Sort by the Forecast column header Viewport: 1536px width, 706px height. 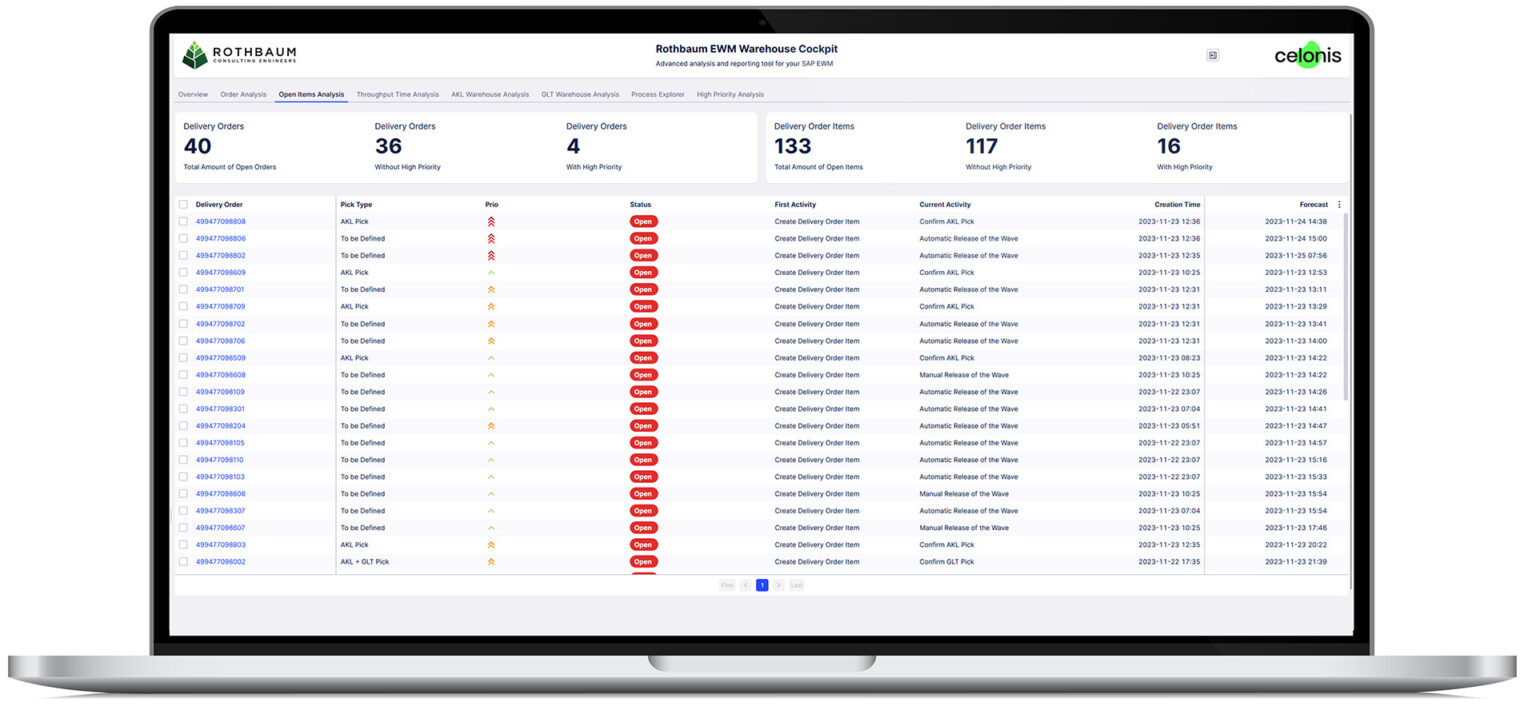pyautogui.click(x=1313, y=205)
